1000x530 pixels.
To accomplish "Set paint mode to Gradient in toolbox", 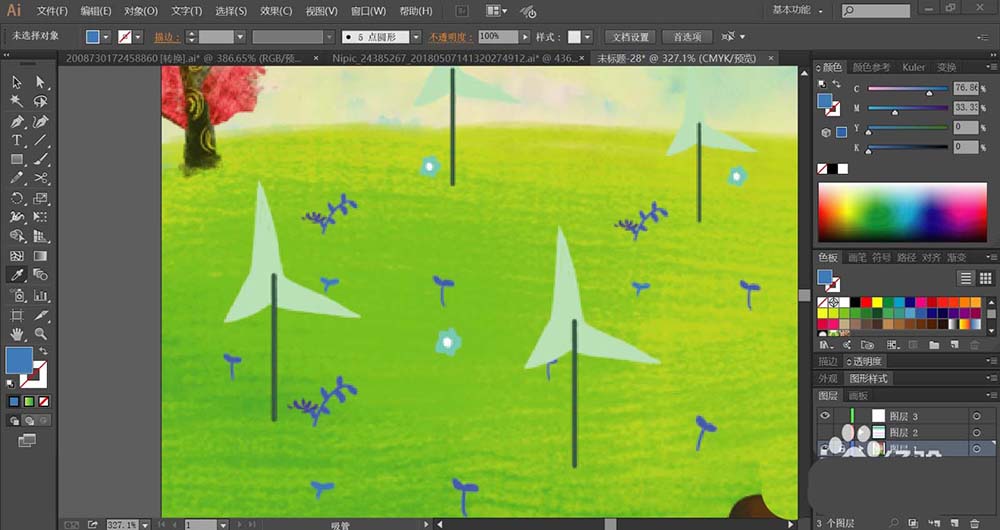I will pyautogui.click(x=29, y=402).
